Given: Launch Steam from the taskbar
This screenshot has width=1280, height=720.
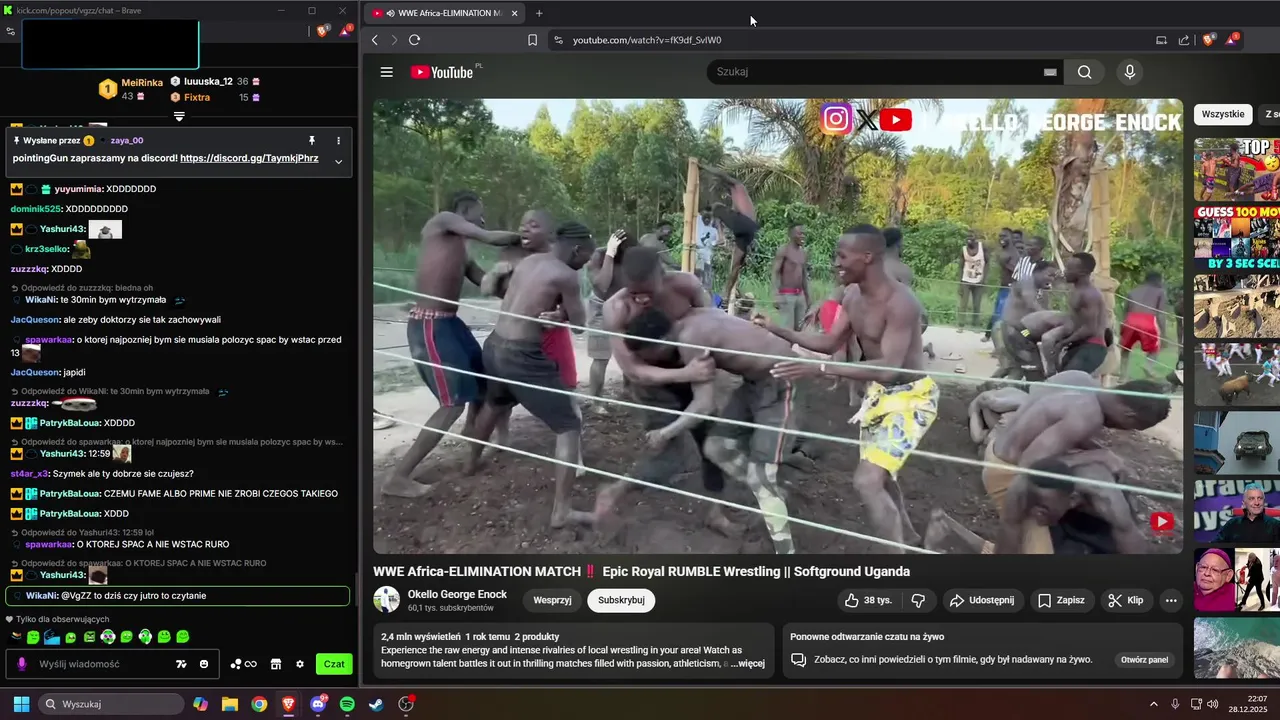Looking at the screenshot, I should (376, 704).
